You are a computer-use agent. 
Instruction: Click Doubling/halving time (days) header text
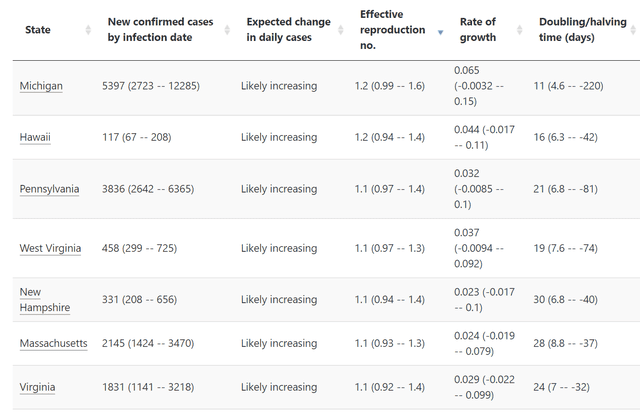coord(582,29)
